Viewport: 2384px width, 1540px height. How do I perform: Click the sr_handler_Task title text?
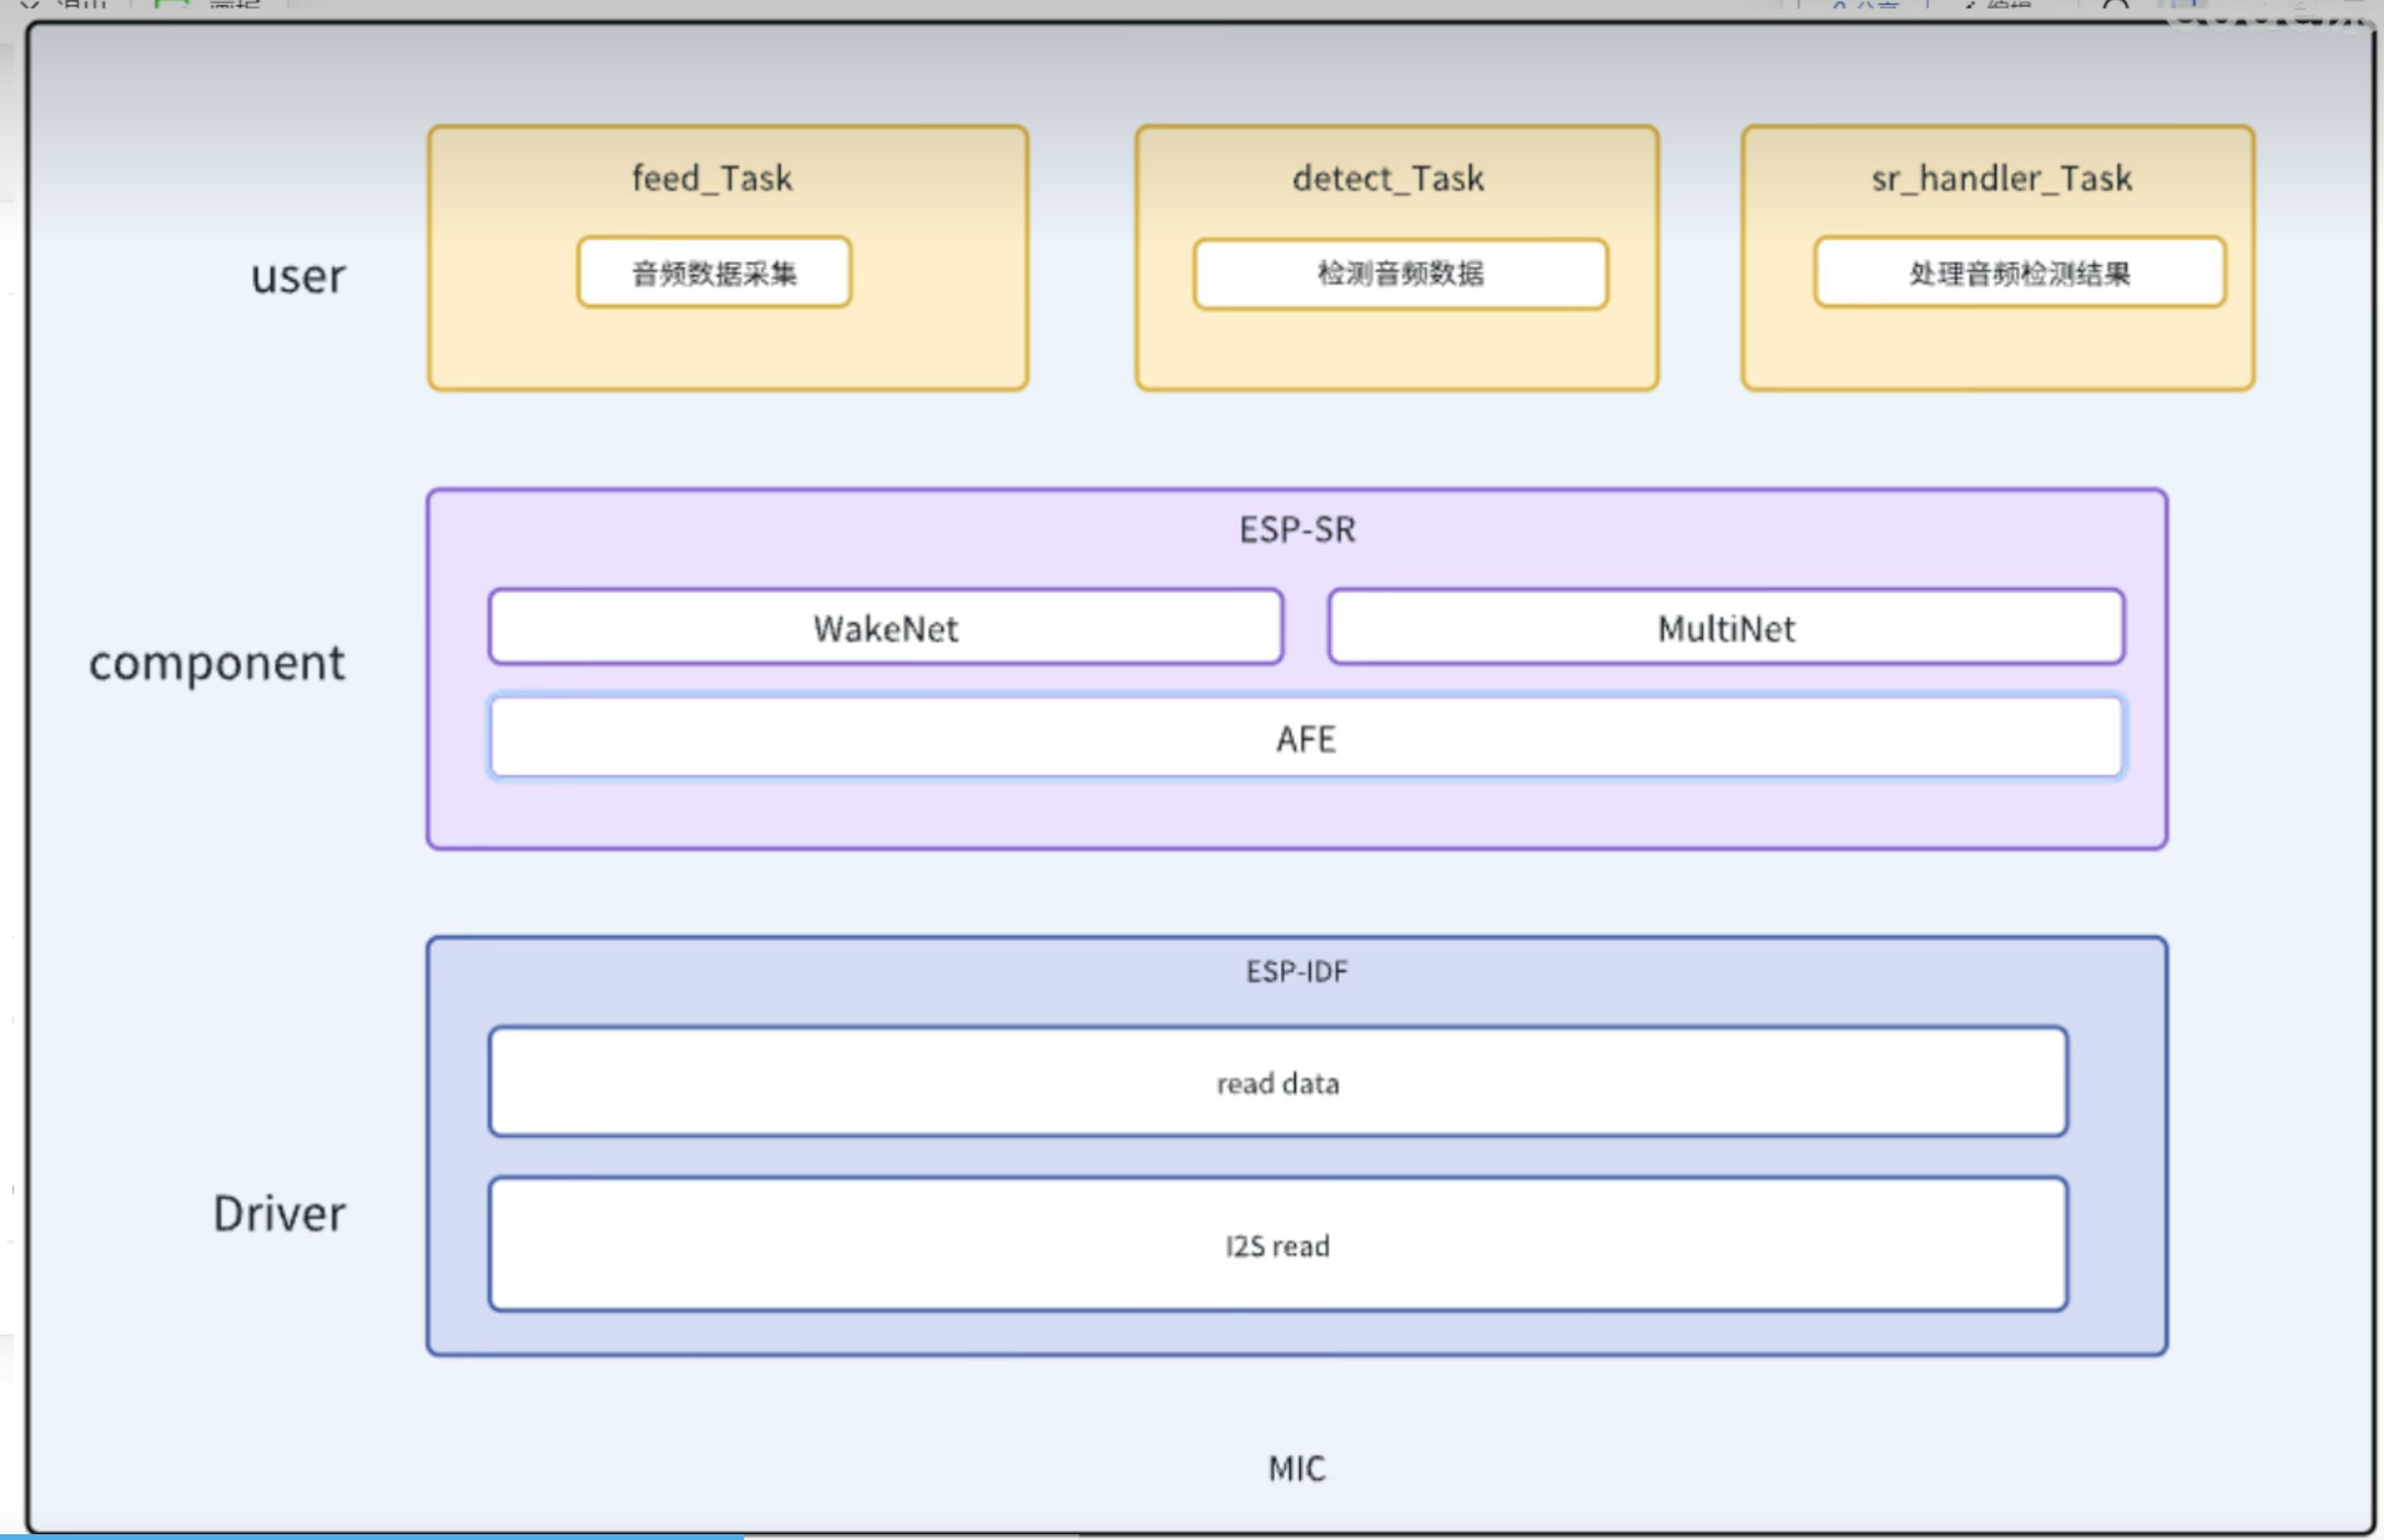(2001, 179)
